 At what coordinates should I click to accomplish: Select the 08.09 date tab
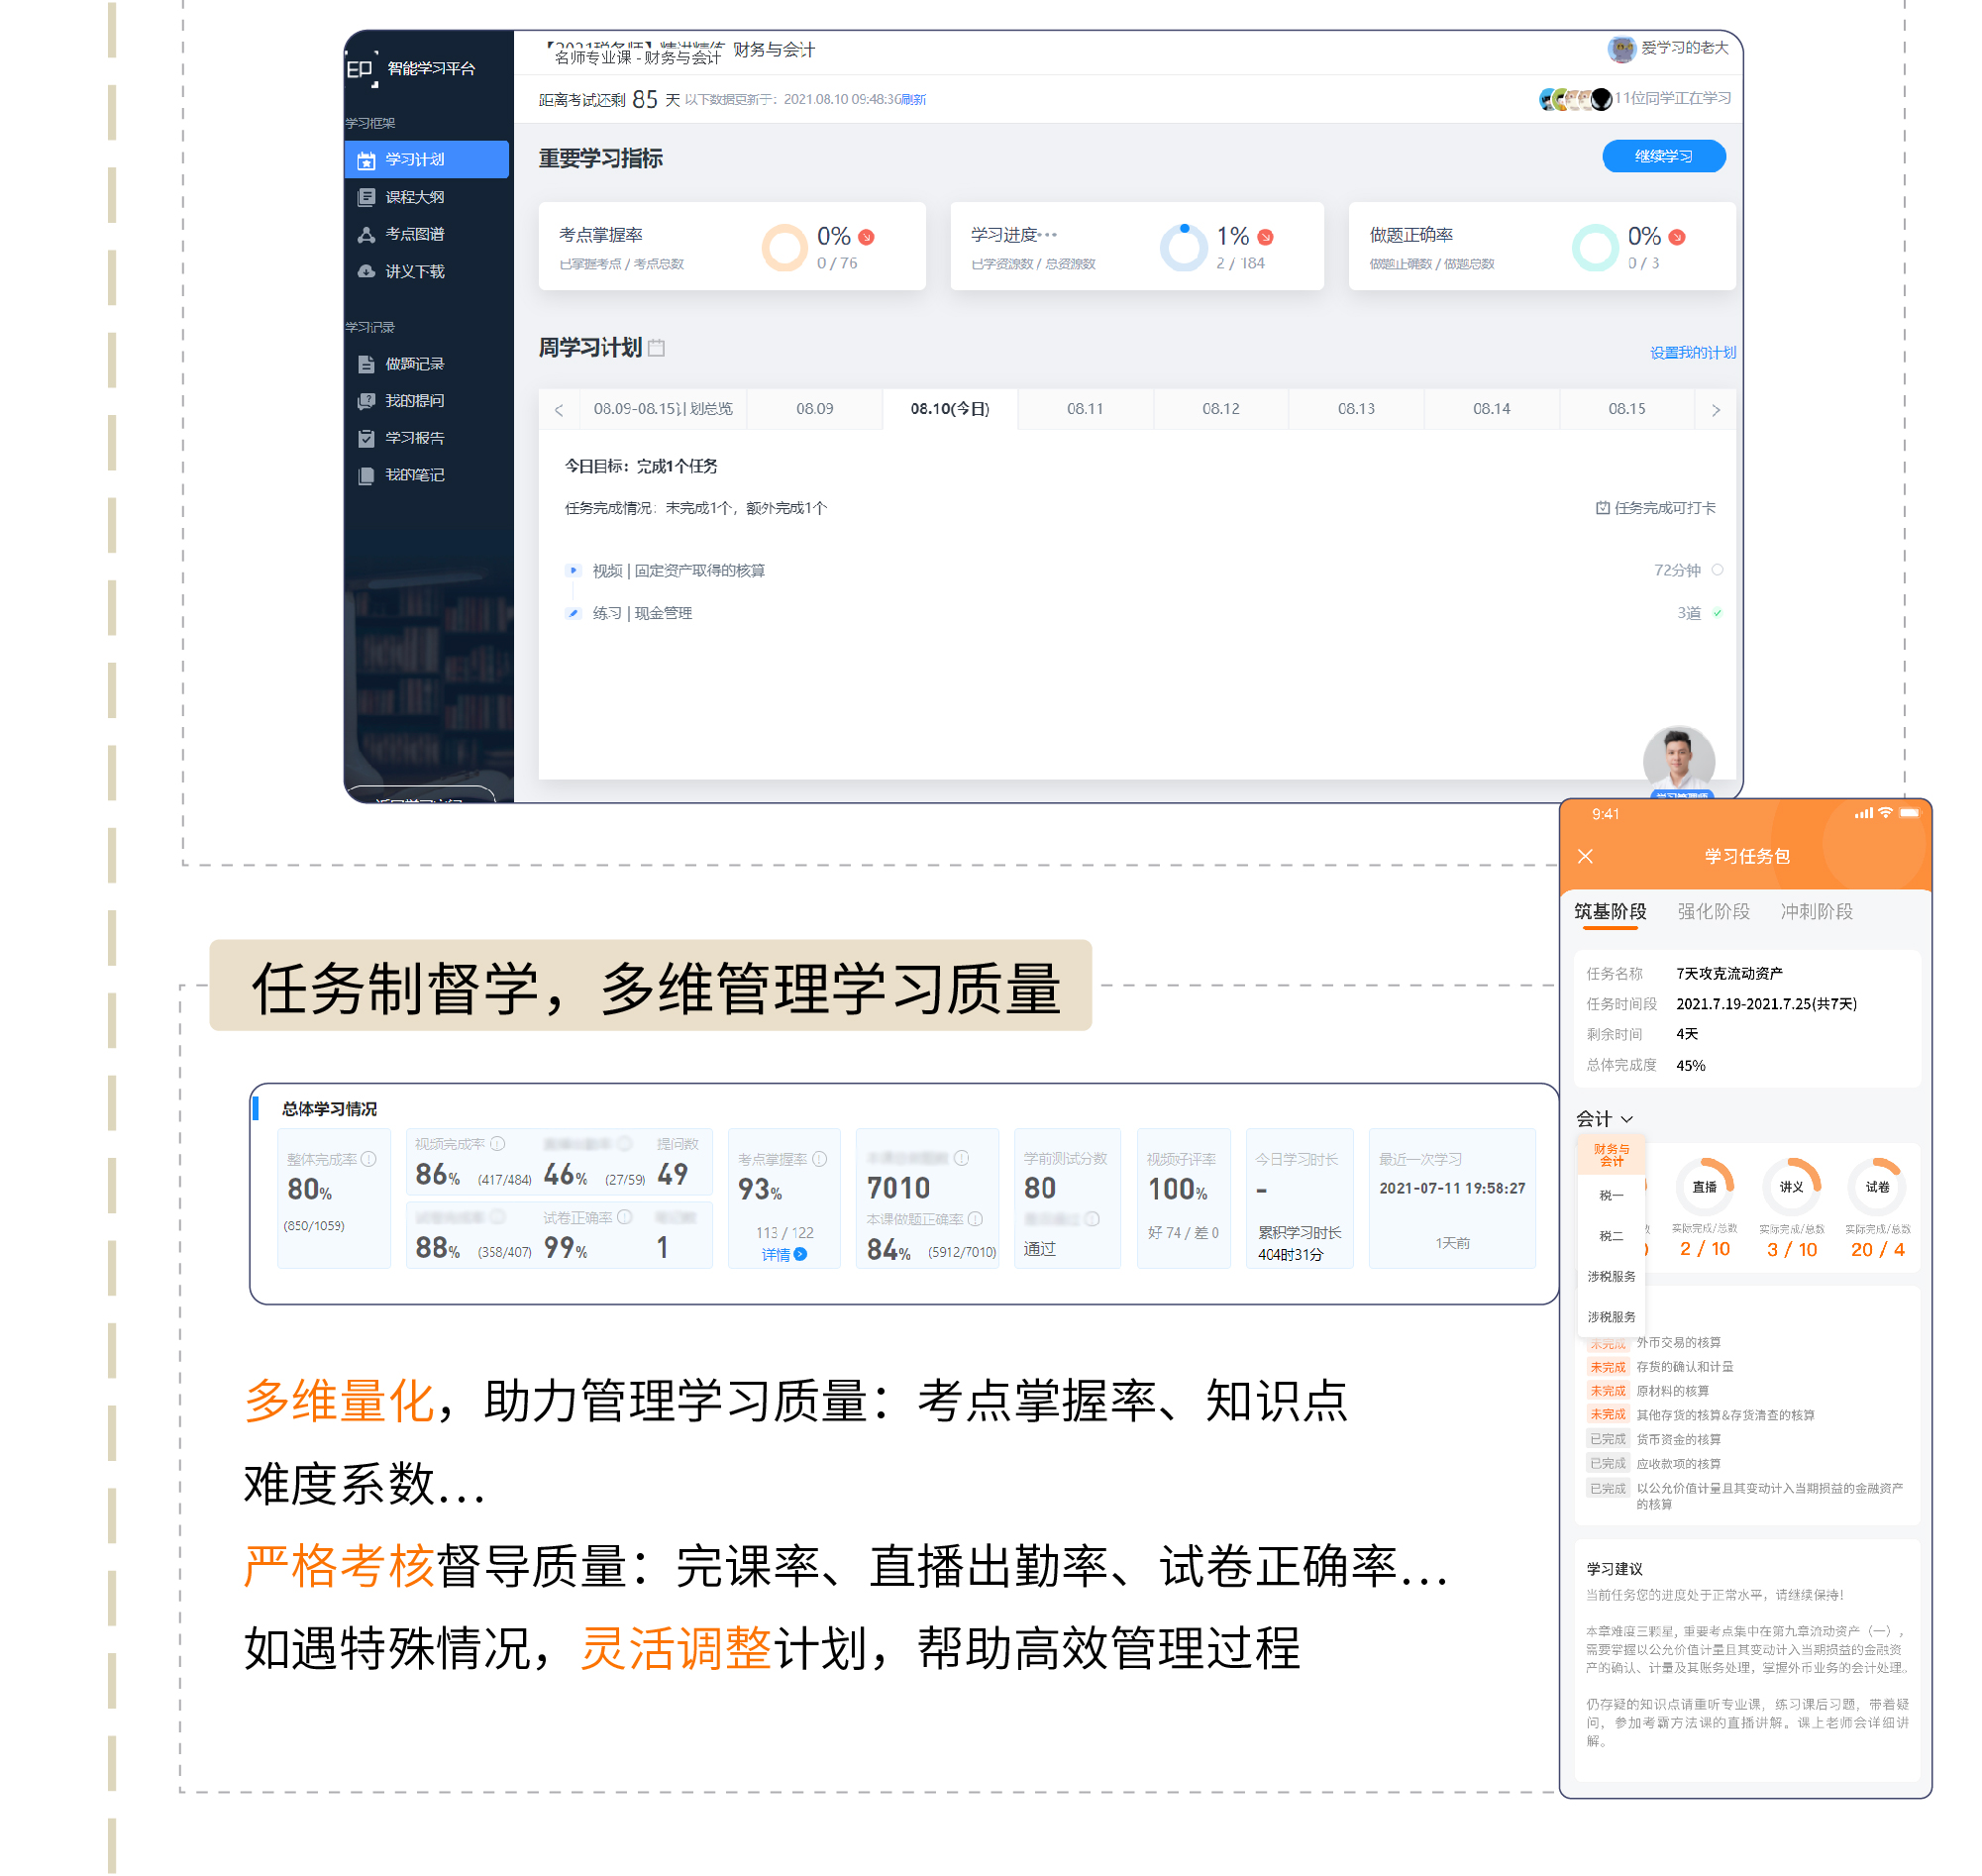click(x=815, y=410)
